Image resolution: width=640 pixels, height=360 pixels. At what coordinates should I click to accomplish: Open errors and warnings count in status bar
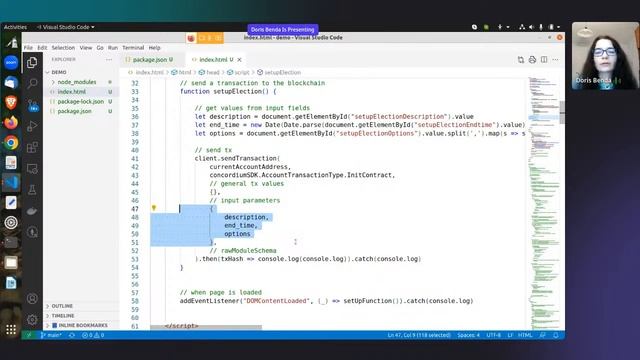93,335
